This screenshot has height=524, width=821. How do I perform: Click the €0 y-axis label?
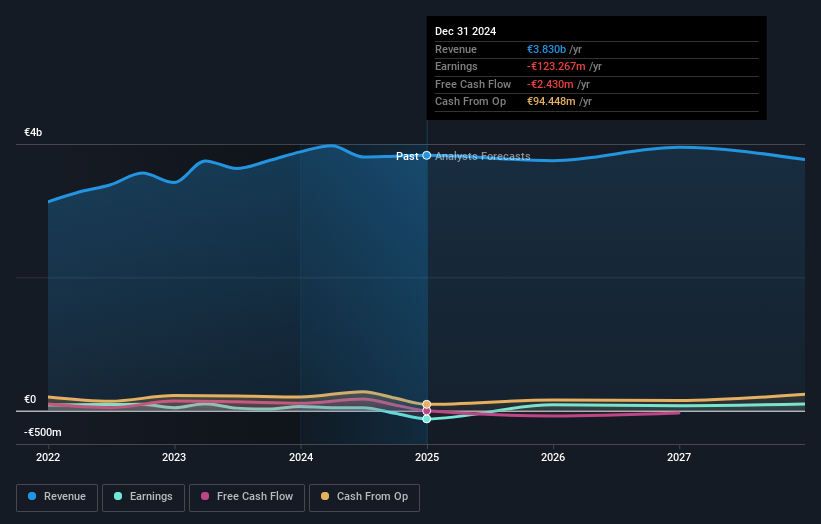(30, 399)
